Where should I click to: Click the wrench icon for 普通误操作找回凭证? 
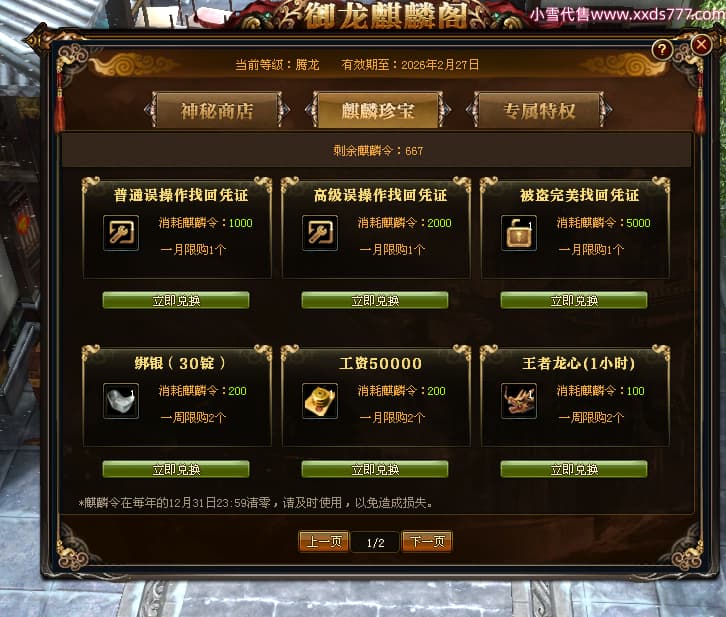pyautogui.click(x=121, y=233)
